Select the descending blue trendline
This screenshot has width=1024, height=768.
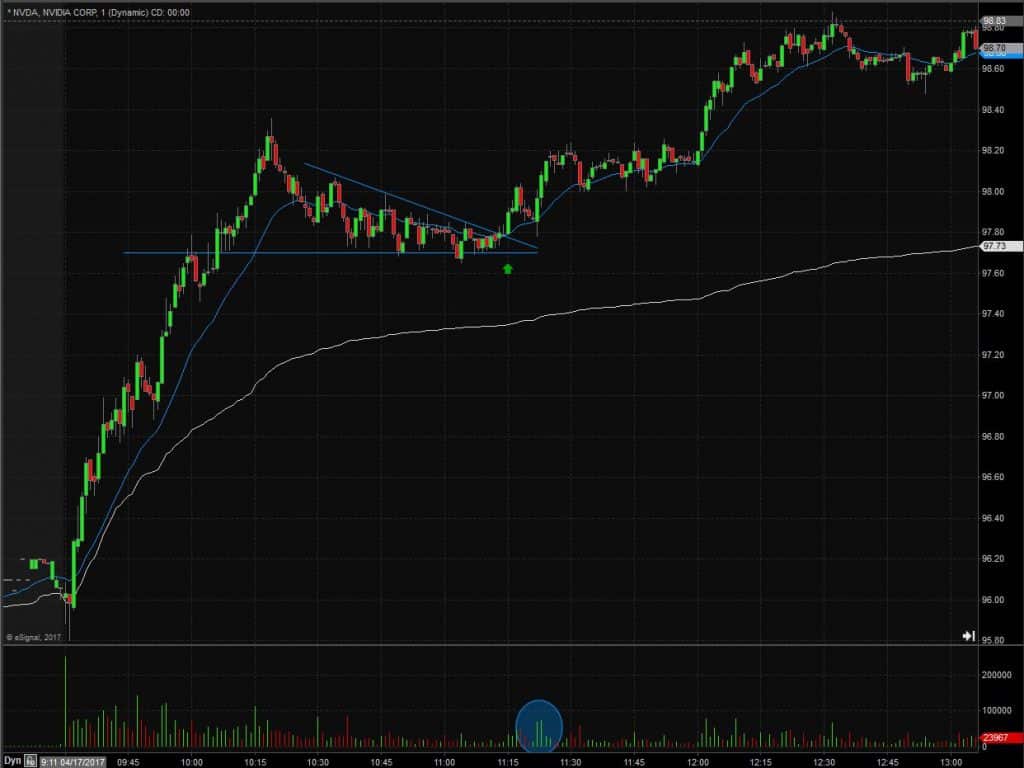421,207
